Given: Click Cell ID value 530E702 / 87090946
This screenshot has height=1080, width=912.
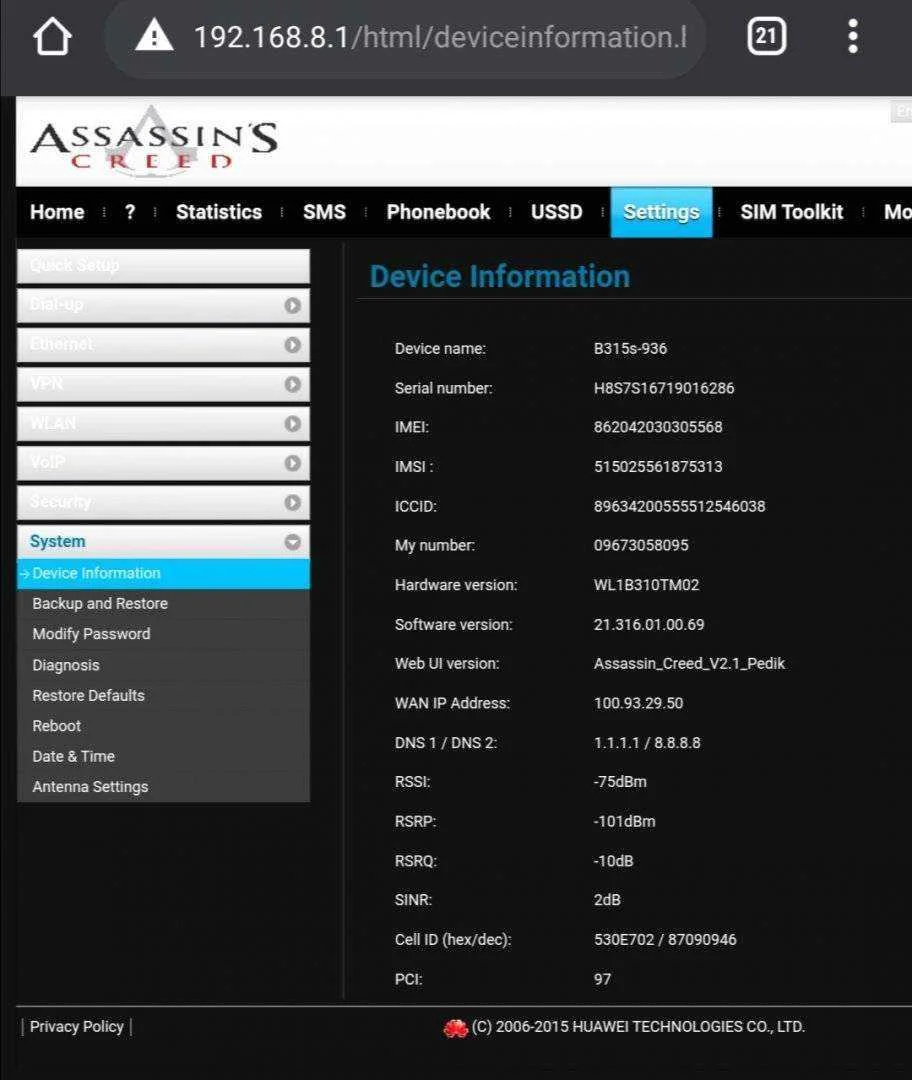Looking at the screenshot, I should click(x=665, y=939).
